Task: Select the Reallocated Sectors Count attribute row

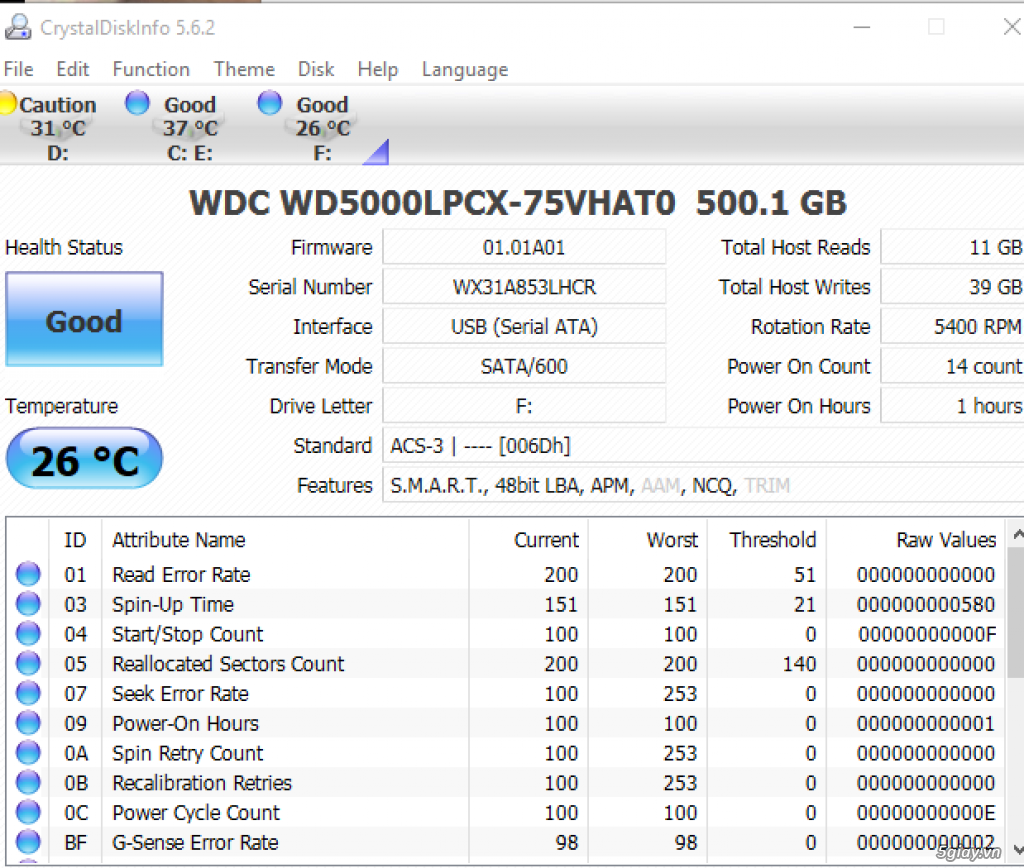Action: coord(507,664)
